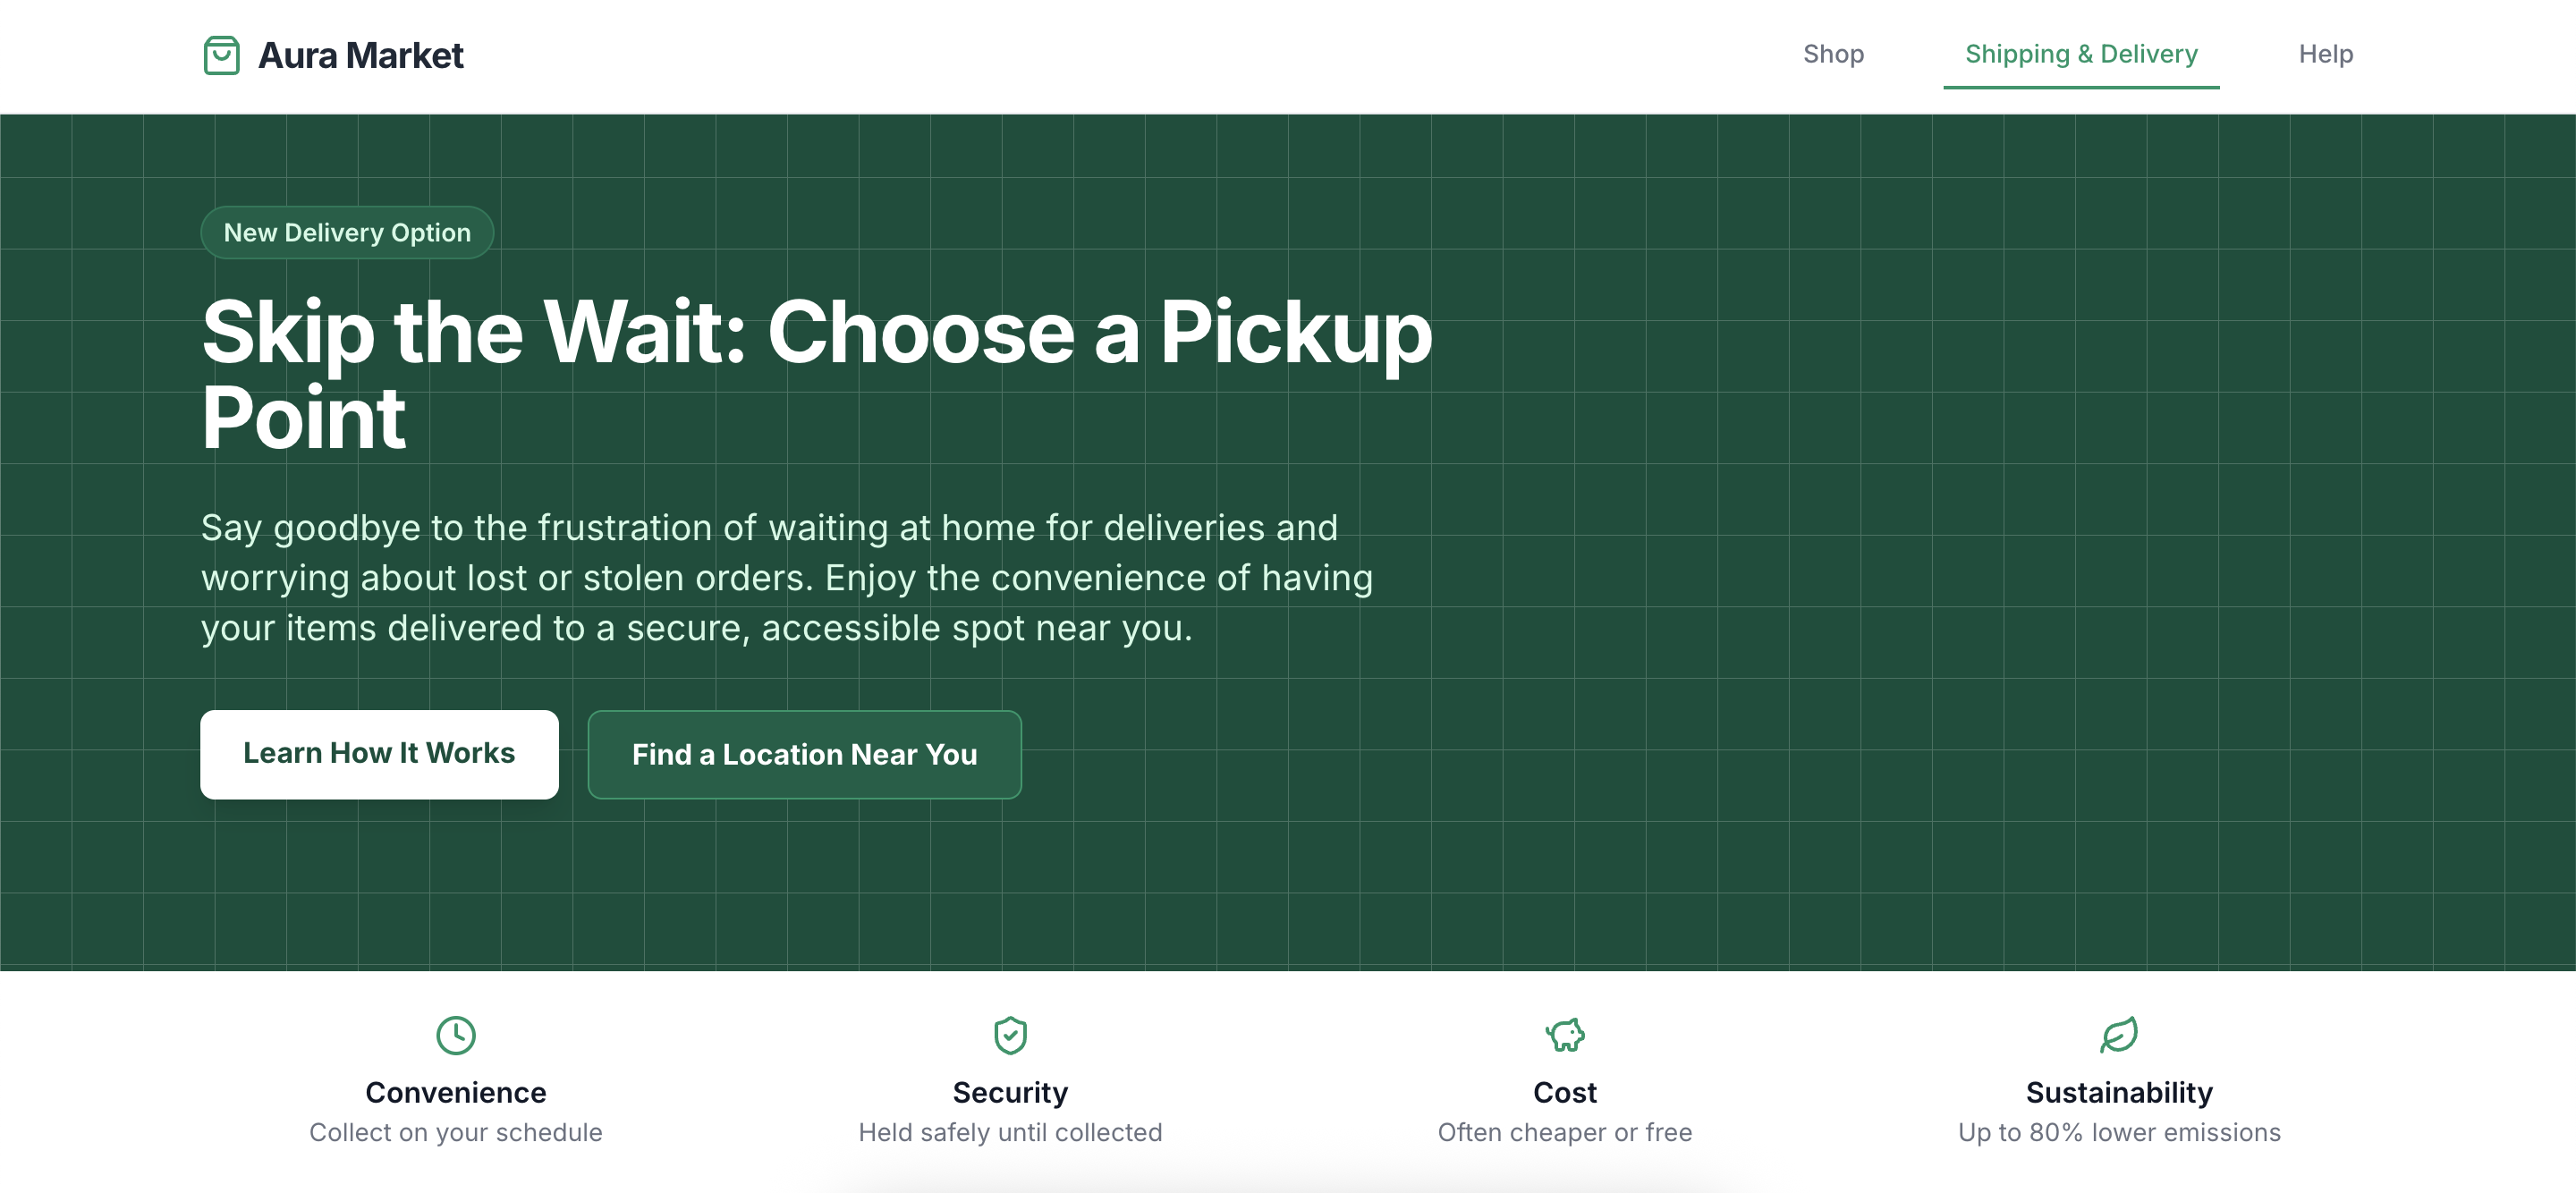
Task: Click the Learn How It Works button
Action: click(379, 754)
